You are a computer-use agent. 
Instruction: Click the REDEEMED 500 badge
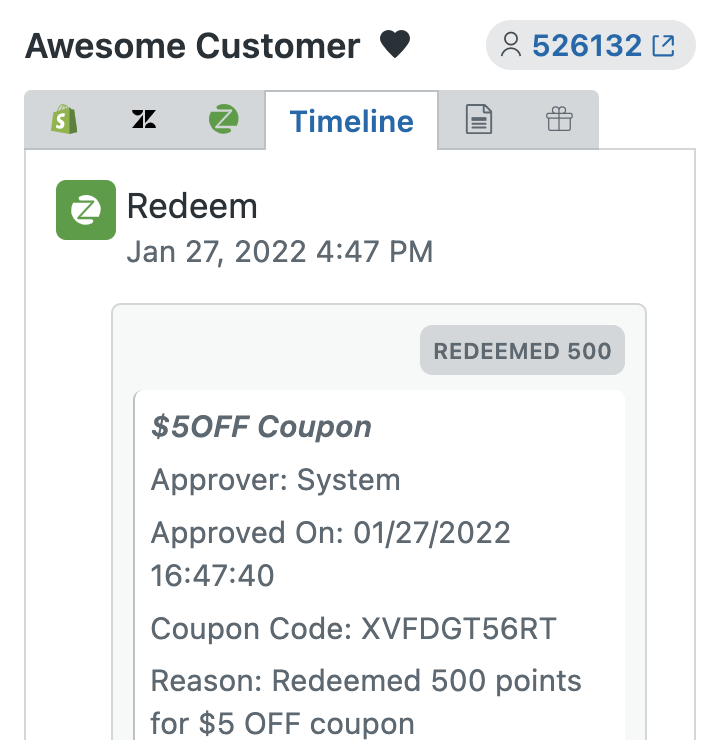522,351
